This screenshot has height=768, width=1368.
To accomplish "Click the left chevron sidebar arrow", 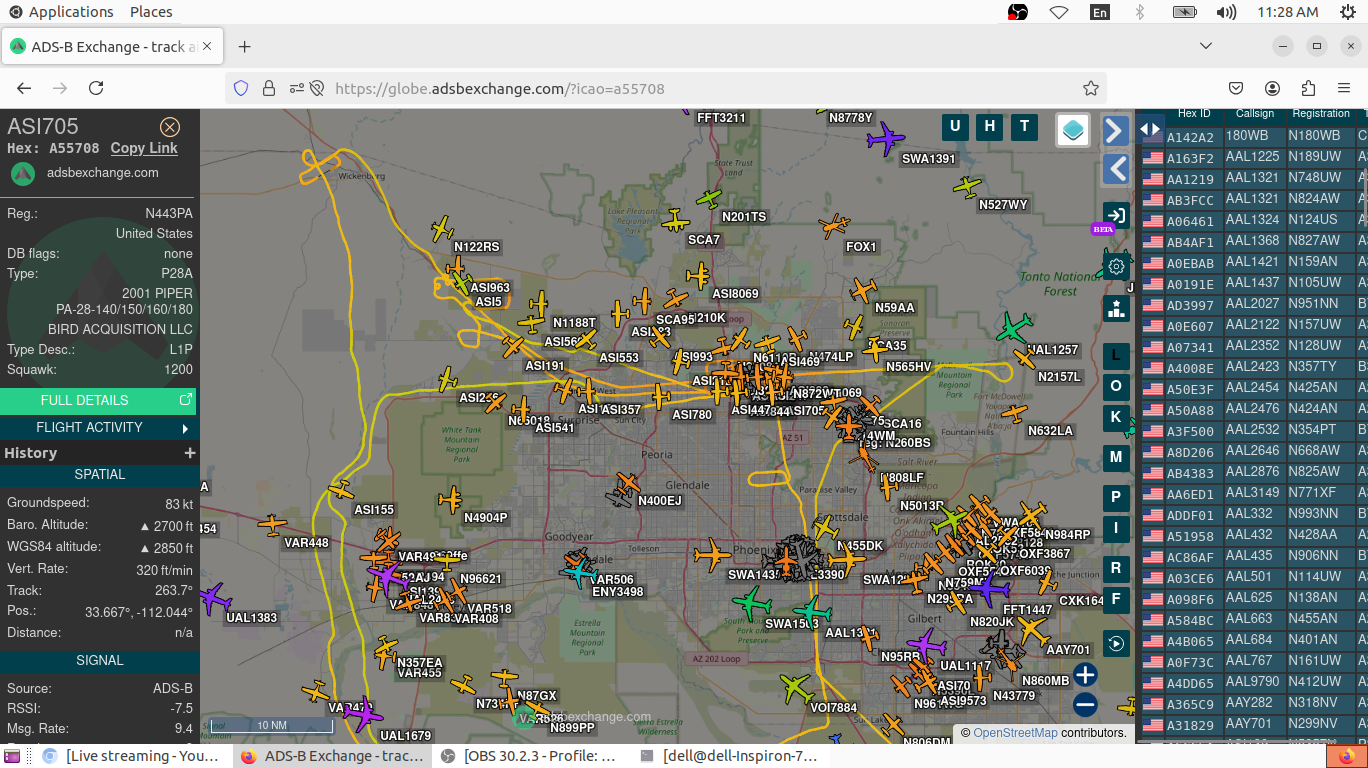I will 1116,168.
